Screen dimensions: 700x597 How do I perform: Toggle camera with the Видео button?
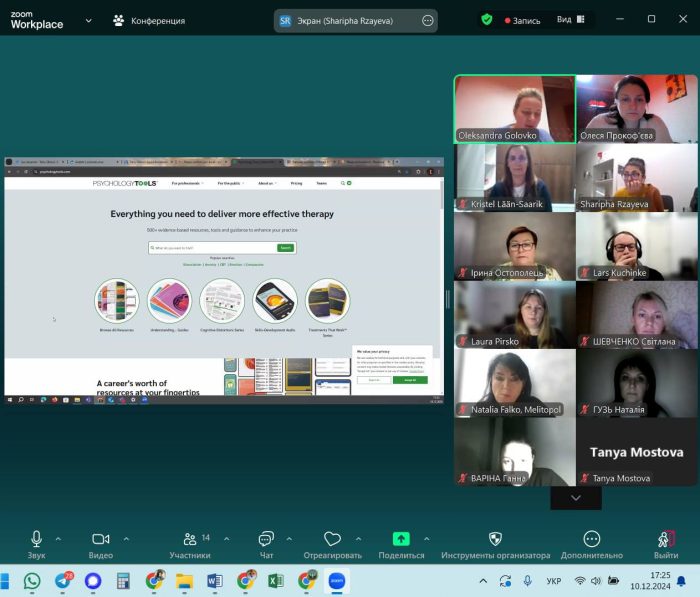pyautogui.click(x=100, y=540)
